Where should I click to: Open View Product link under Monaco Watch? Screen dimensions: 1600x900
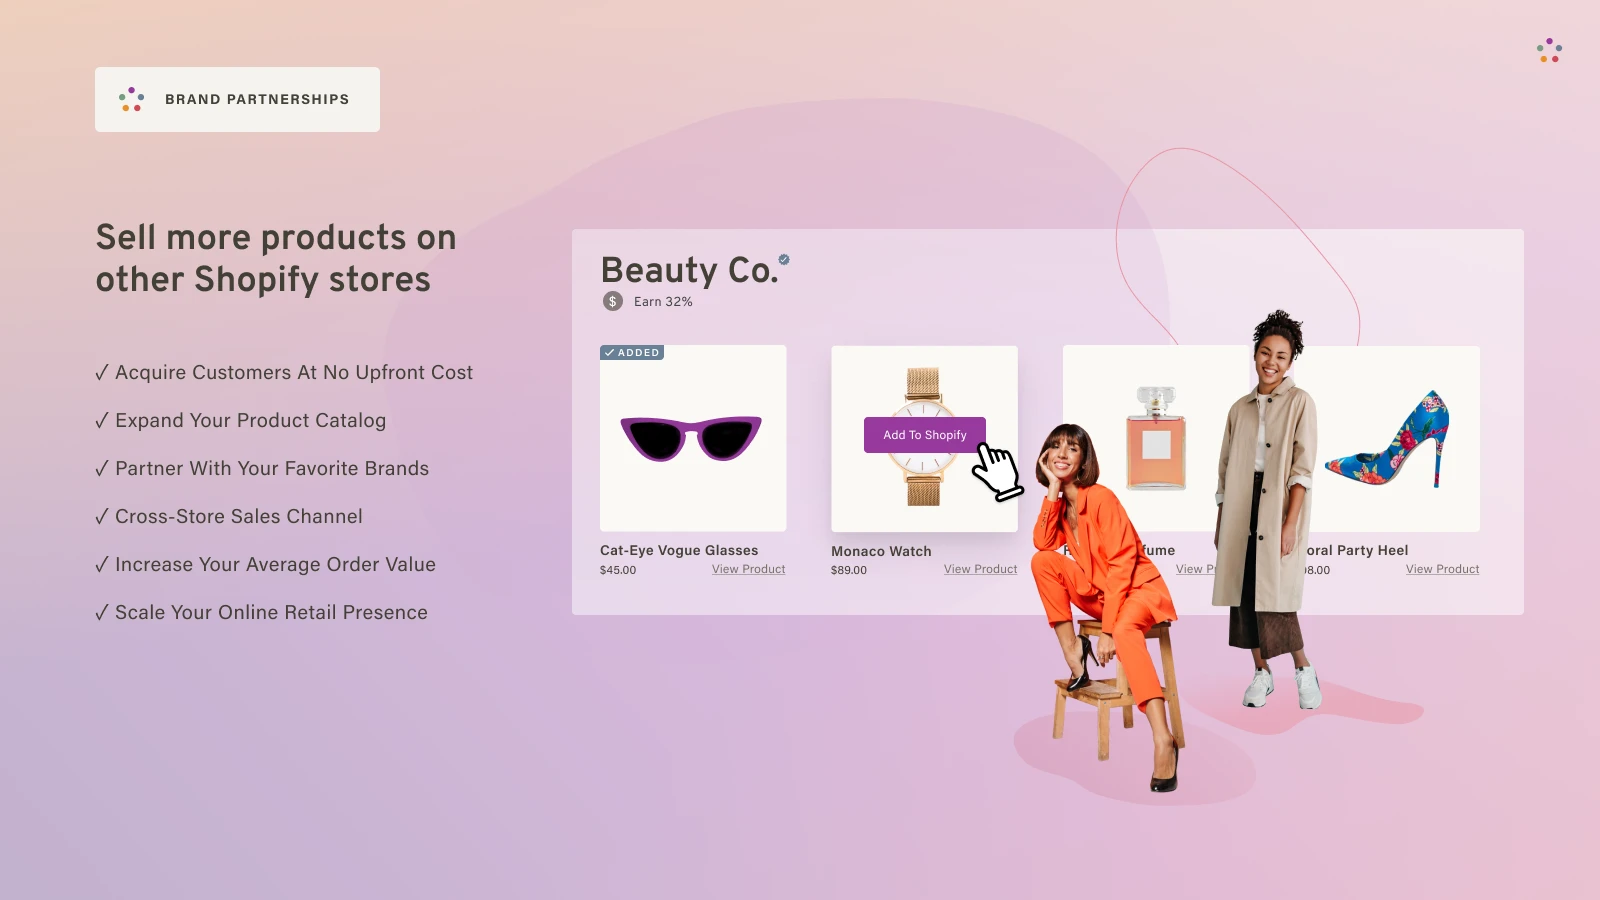click(980, 569)
